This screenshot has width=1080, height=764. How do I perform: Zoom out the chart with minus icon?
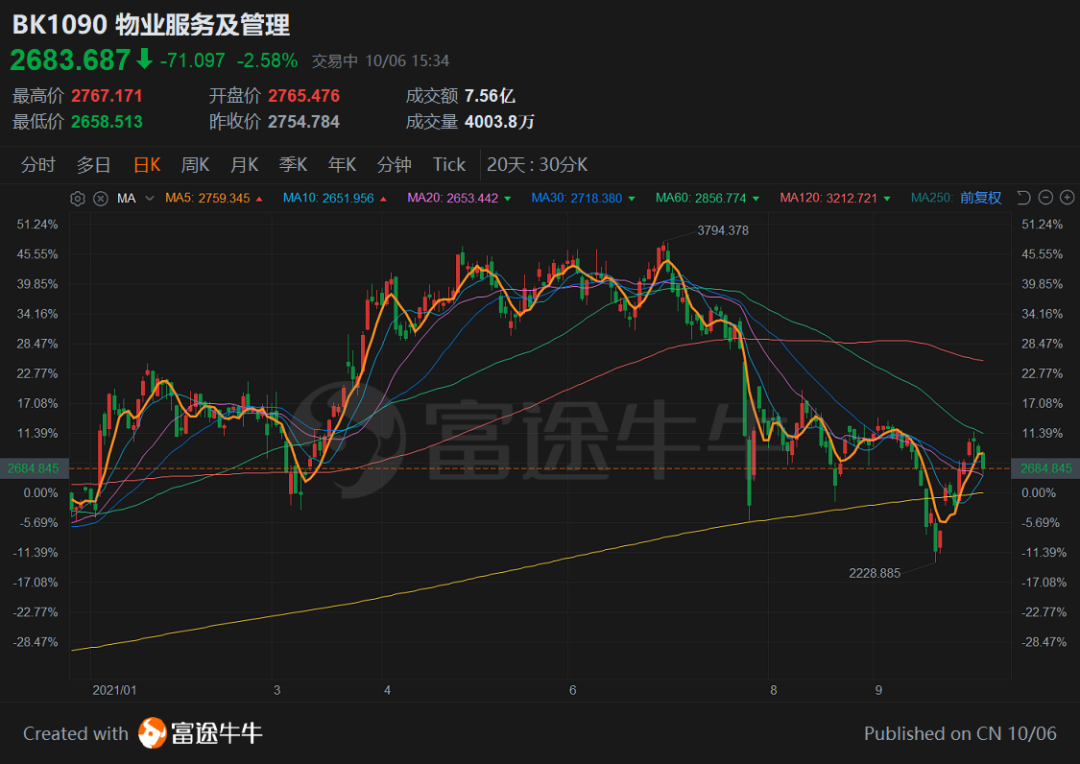[x=1046, y=198]
